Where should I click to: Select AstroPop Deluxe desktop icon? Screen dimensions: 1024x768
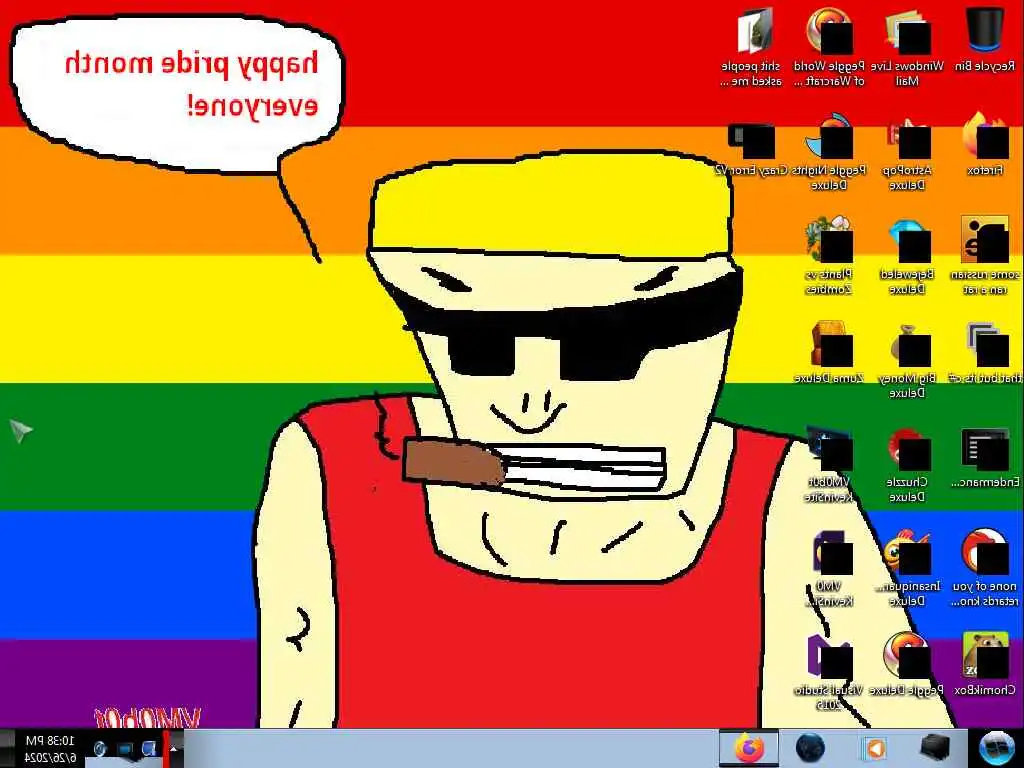907,152
